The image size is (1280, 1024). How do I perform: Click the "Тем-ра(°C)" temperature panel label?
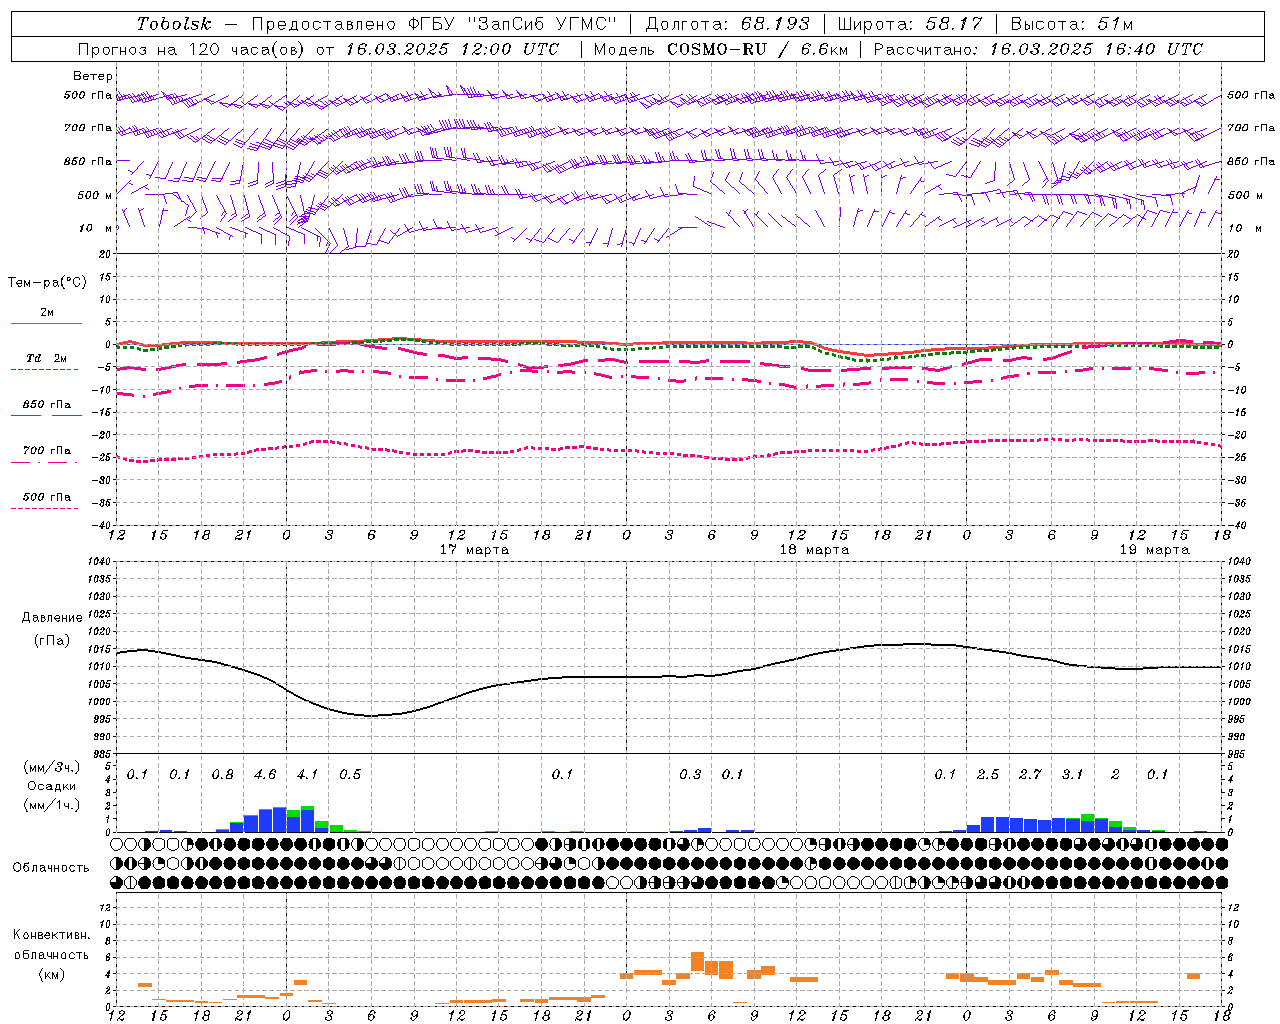[47, 283]
